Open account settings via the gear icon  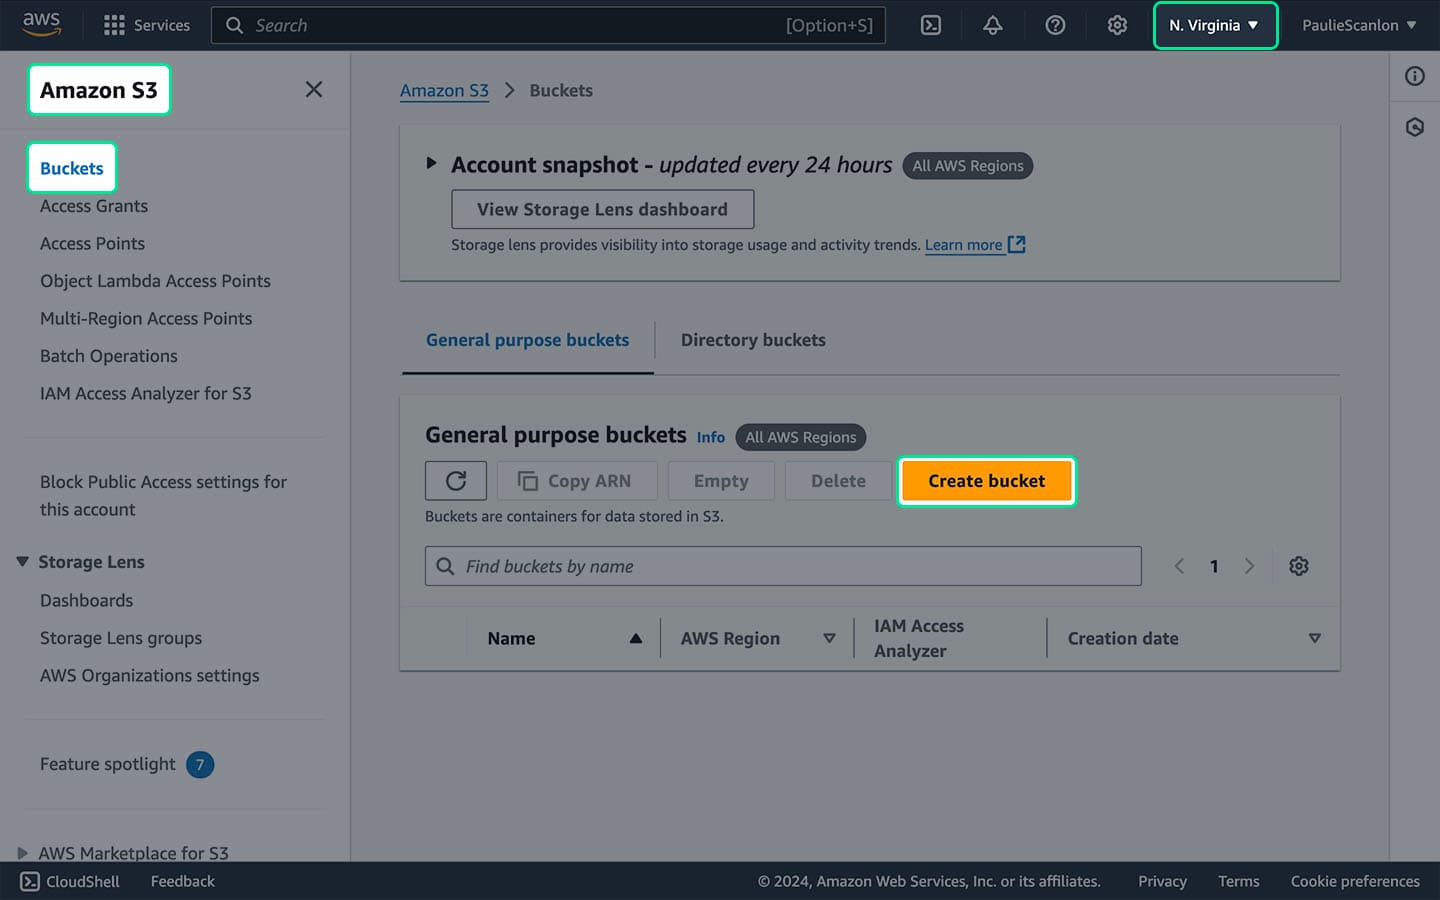pyautogui.click(x=1117, y=25)
